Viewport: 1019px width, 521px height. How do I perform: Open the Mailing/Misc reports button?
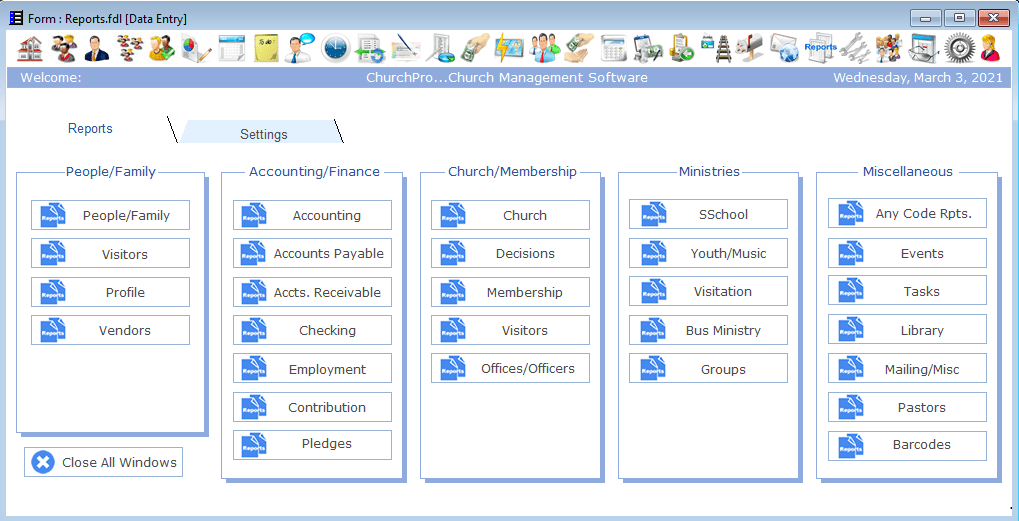[907, 368]
